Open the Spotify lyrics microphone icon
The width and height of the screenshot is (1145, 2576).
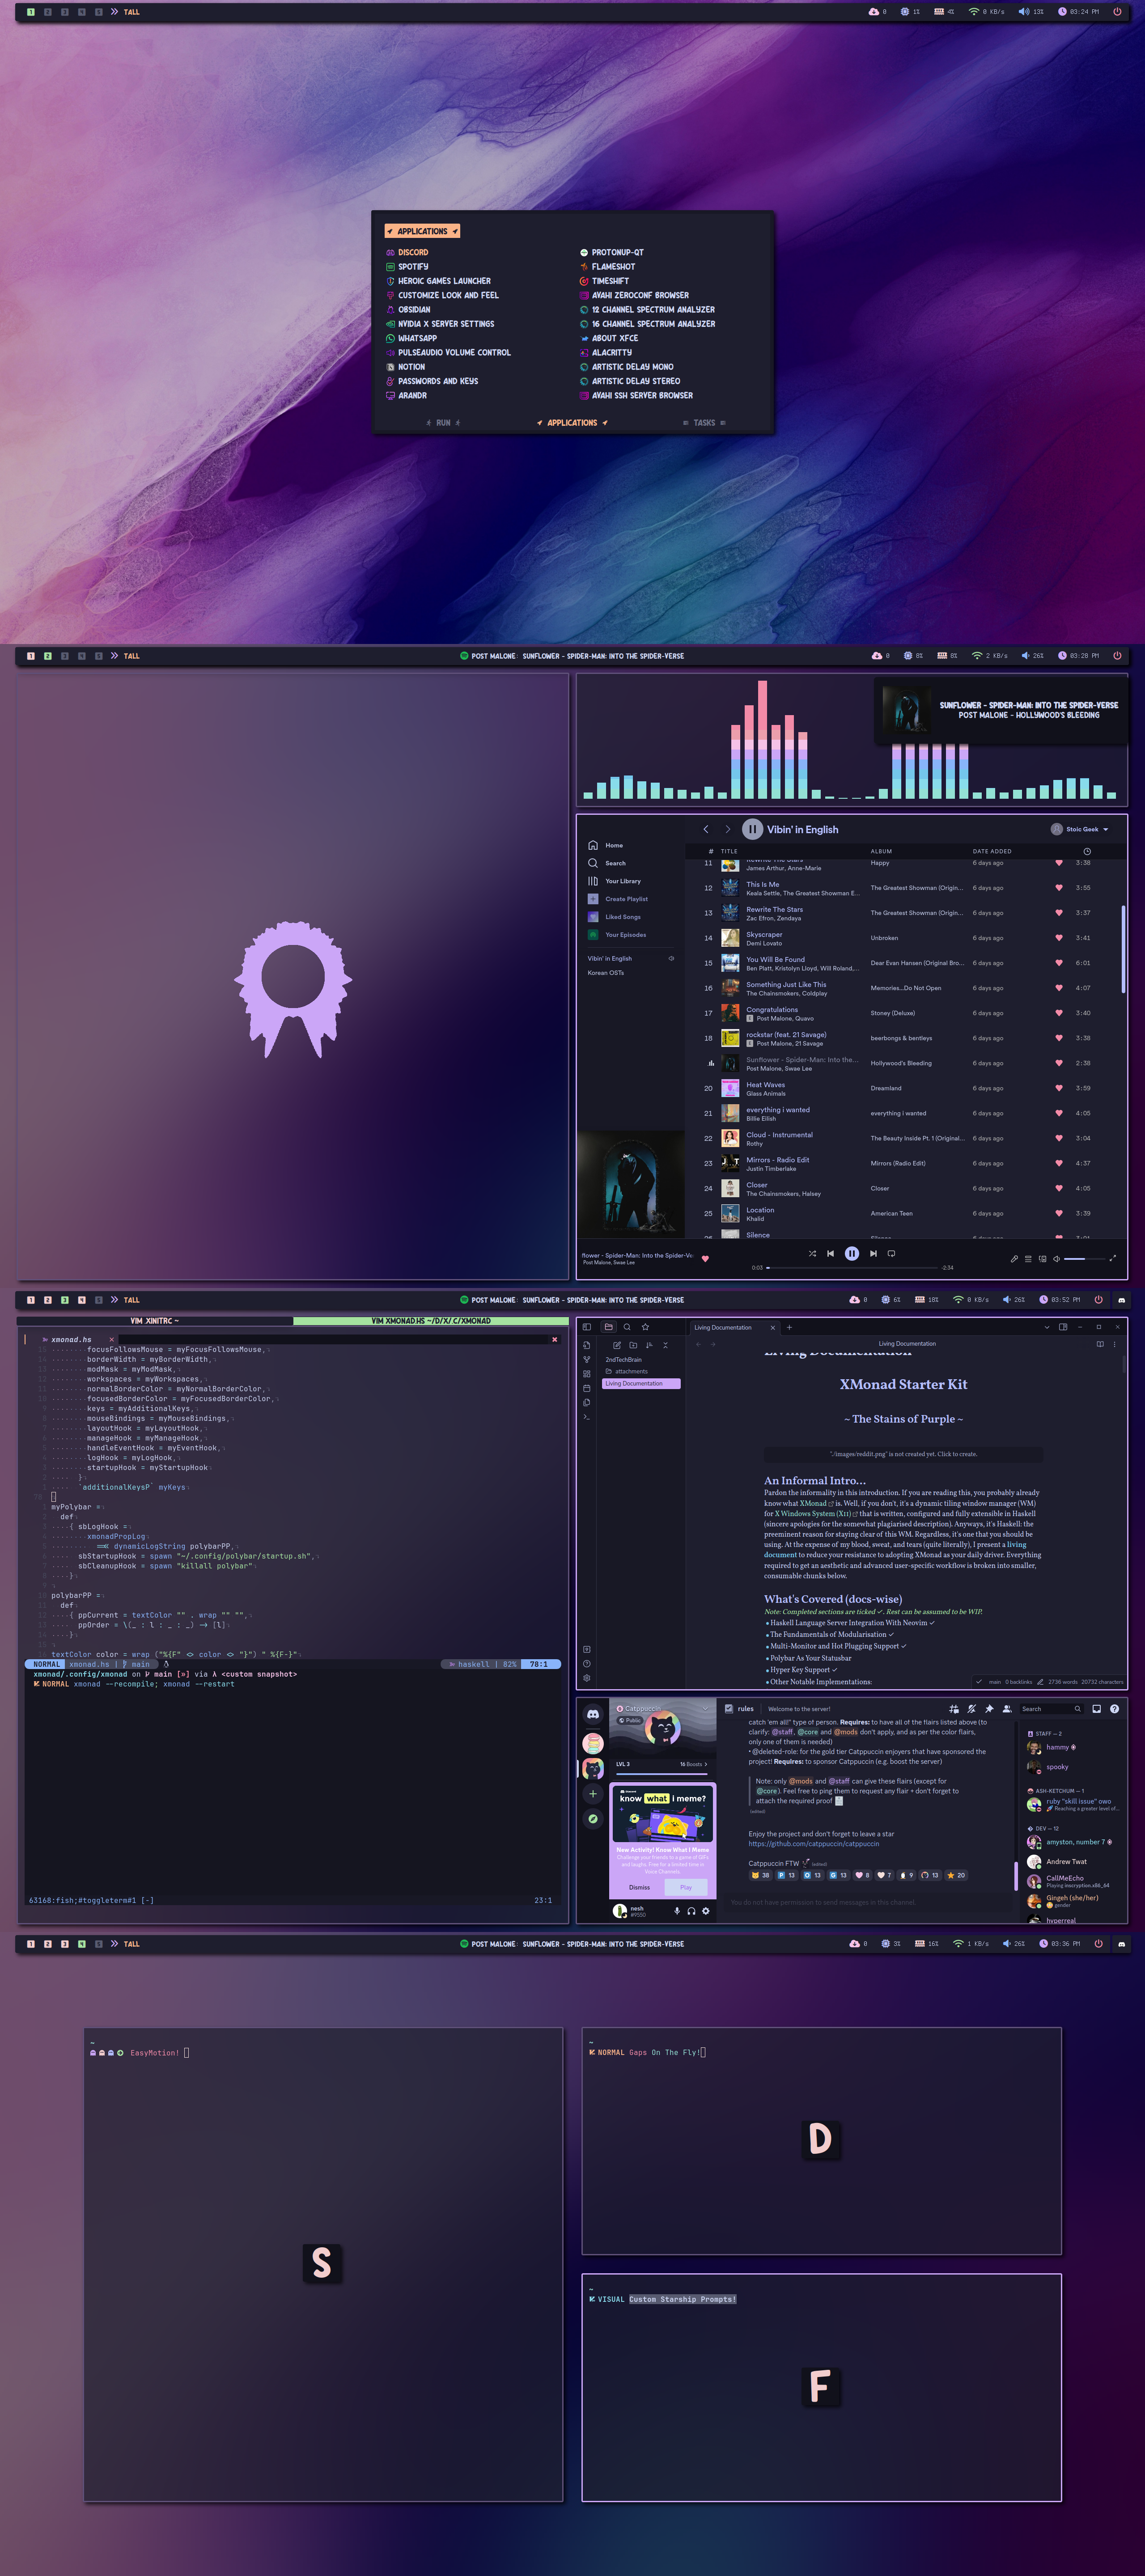pos(1014,1259)
